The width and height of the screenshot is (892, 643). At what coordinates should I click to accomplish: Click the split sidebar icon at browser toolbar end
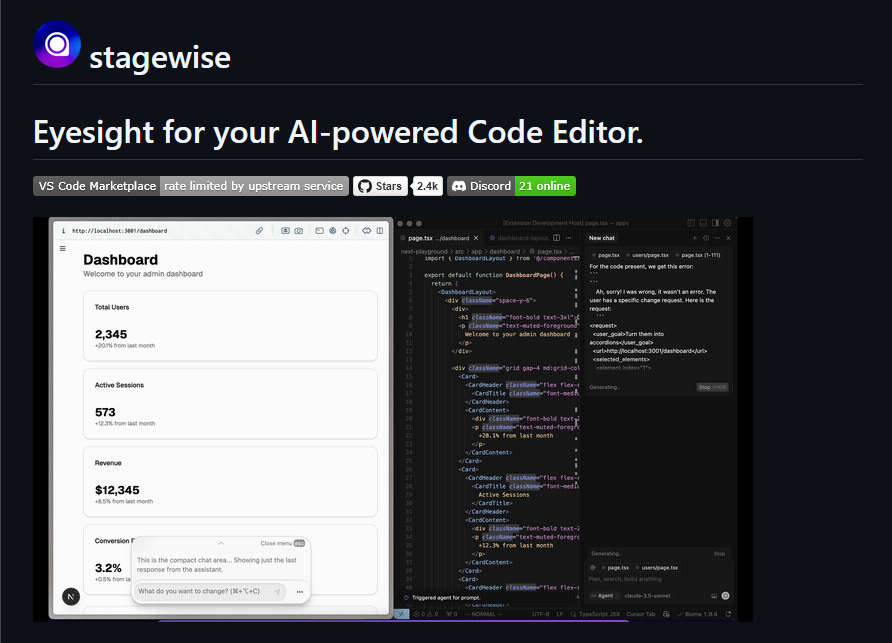tap(379, 230)
